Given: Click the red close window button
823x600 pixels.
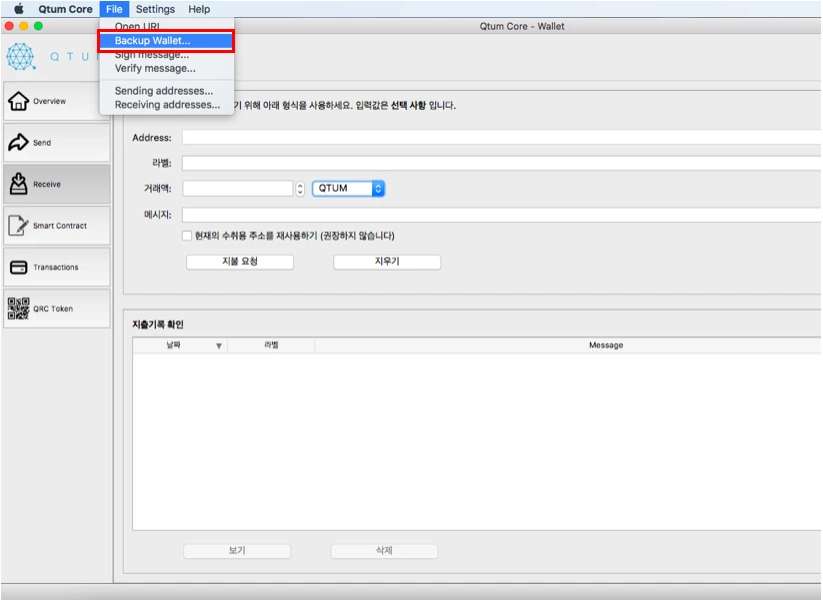Looking at the screenshot, I should click(9, 26).
